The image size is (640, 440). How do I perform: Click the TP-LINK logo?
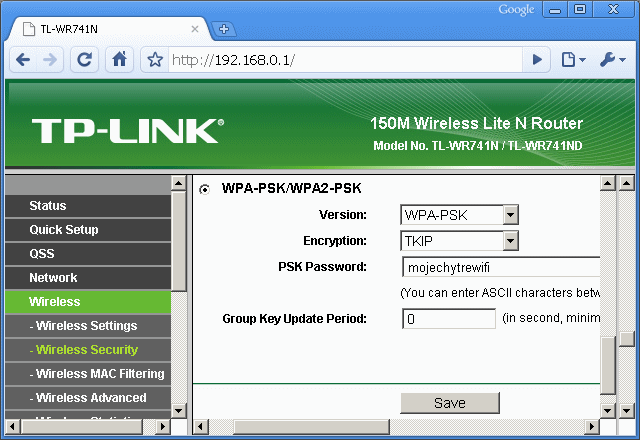pyautogui.click(x=128, y=131)
